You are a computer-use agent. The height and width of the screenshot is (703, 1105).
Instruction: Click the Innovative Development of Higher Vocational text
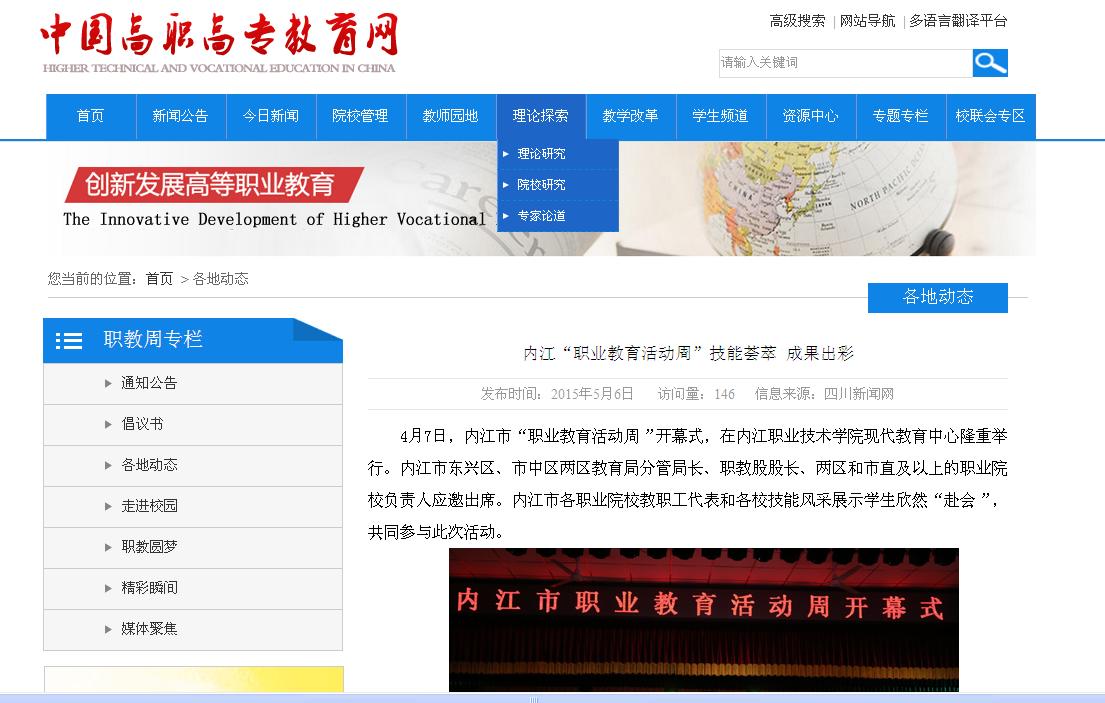[275, 219]
